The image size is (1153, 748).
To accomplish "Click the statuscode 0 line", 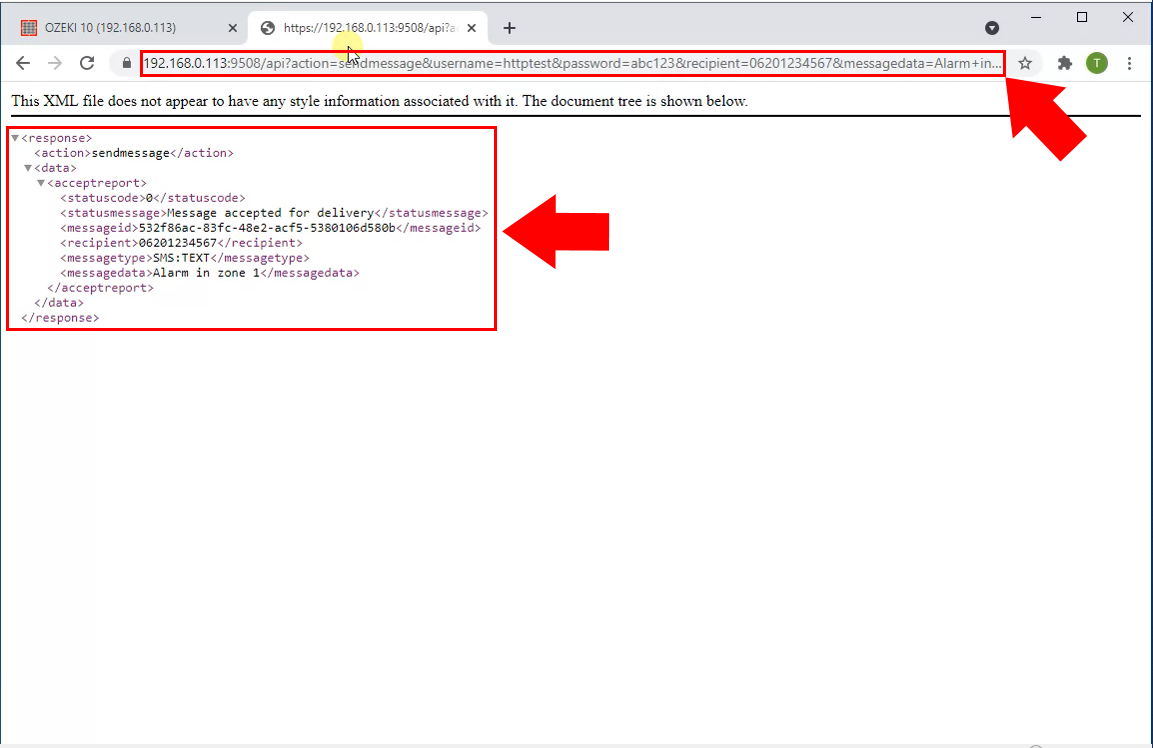I will 153,198.
